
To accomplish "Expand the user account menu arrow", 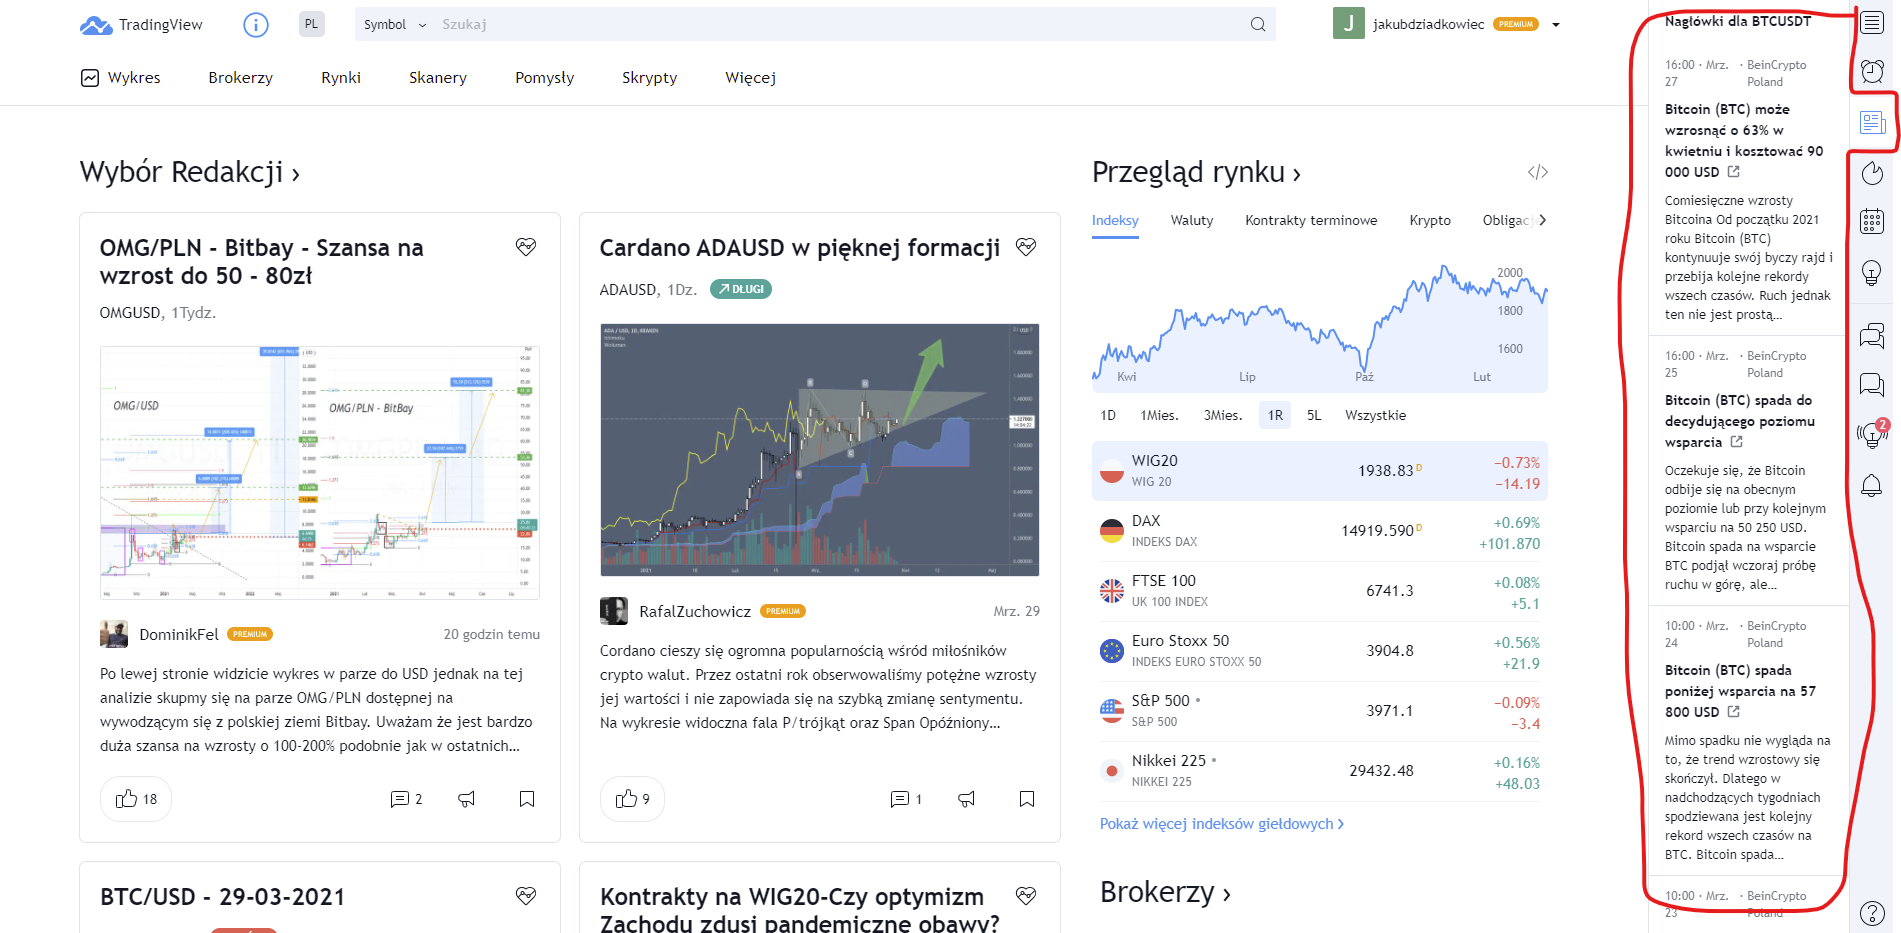I will click(x=1556, y=25).
